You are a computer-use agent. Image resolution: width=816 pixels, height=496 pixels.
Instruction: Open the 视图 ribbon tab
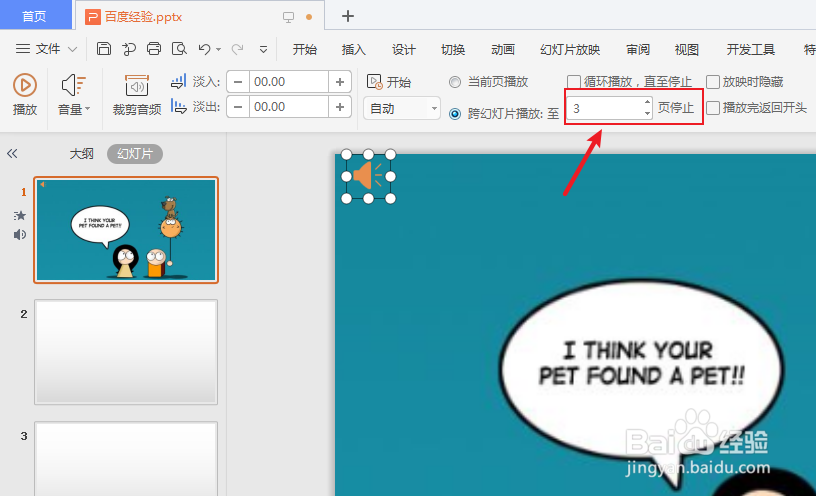pos(687,49)
